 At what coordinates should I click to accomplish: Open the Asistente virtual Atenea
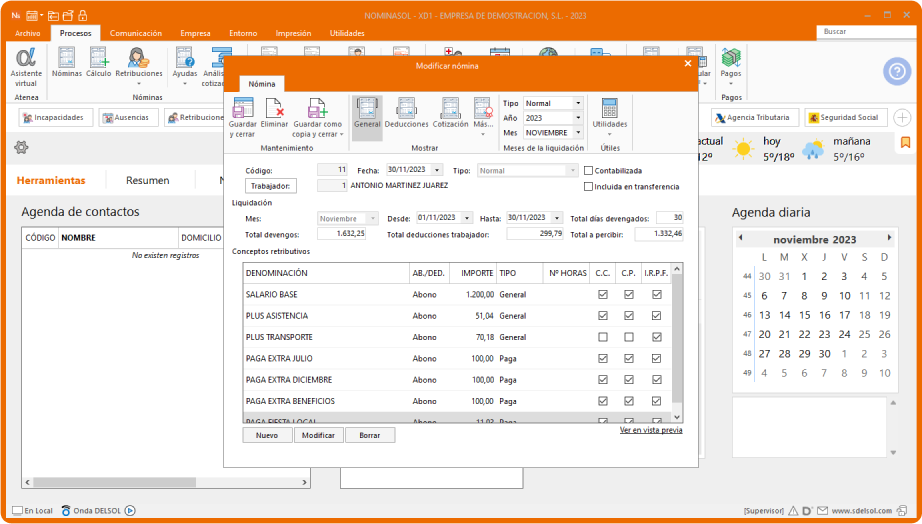pos(26,58)
